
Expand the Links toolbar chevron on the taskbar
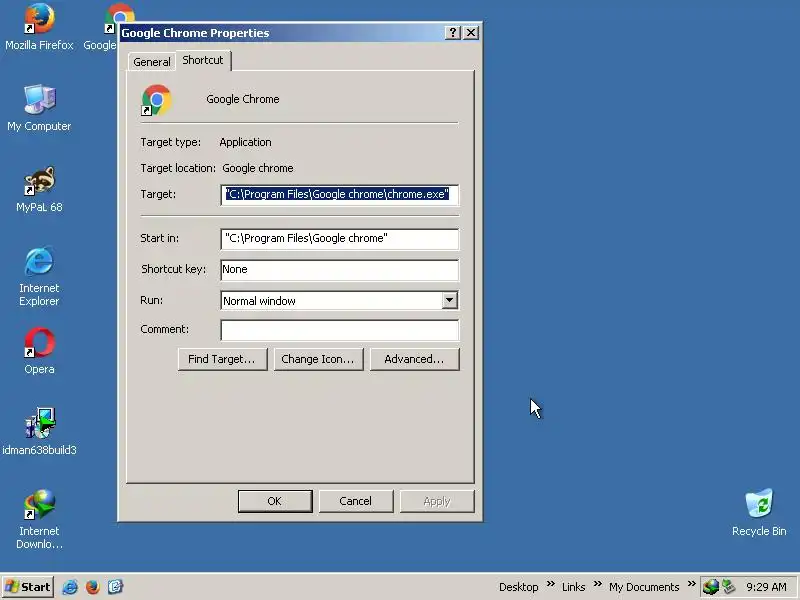point(597,584)
